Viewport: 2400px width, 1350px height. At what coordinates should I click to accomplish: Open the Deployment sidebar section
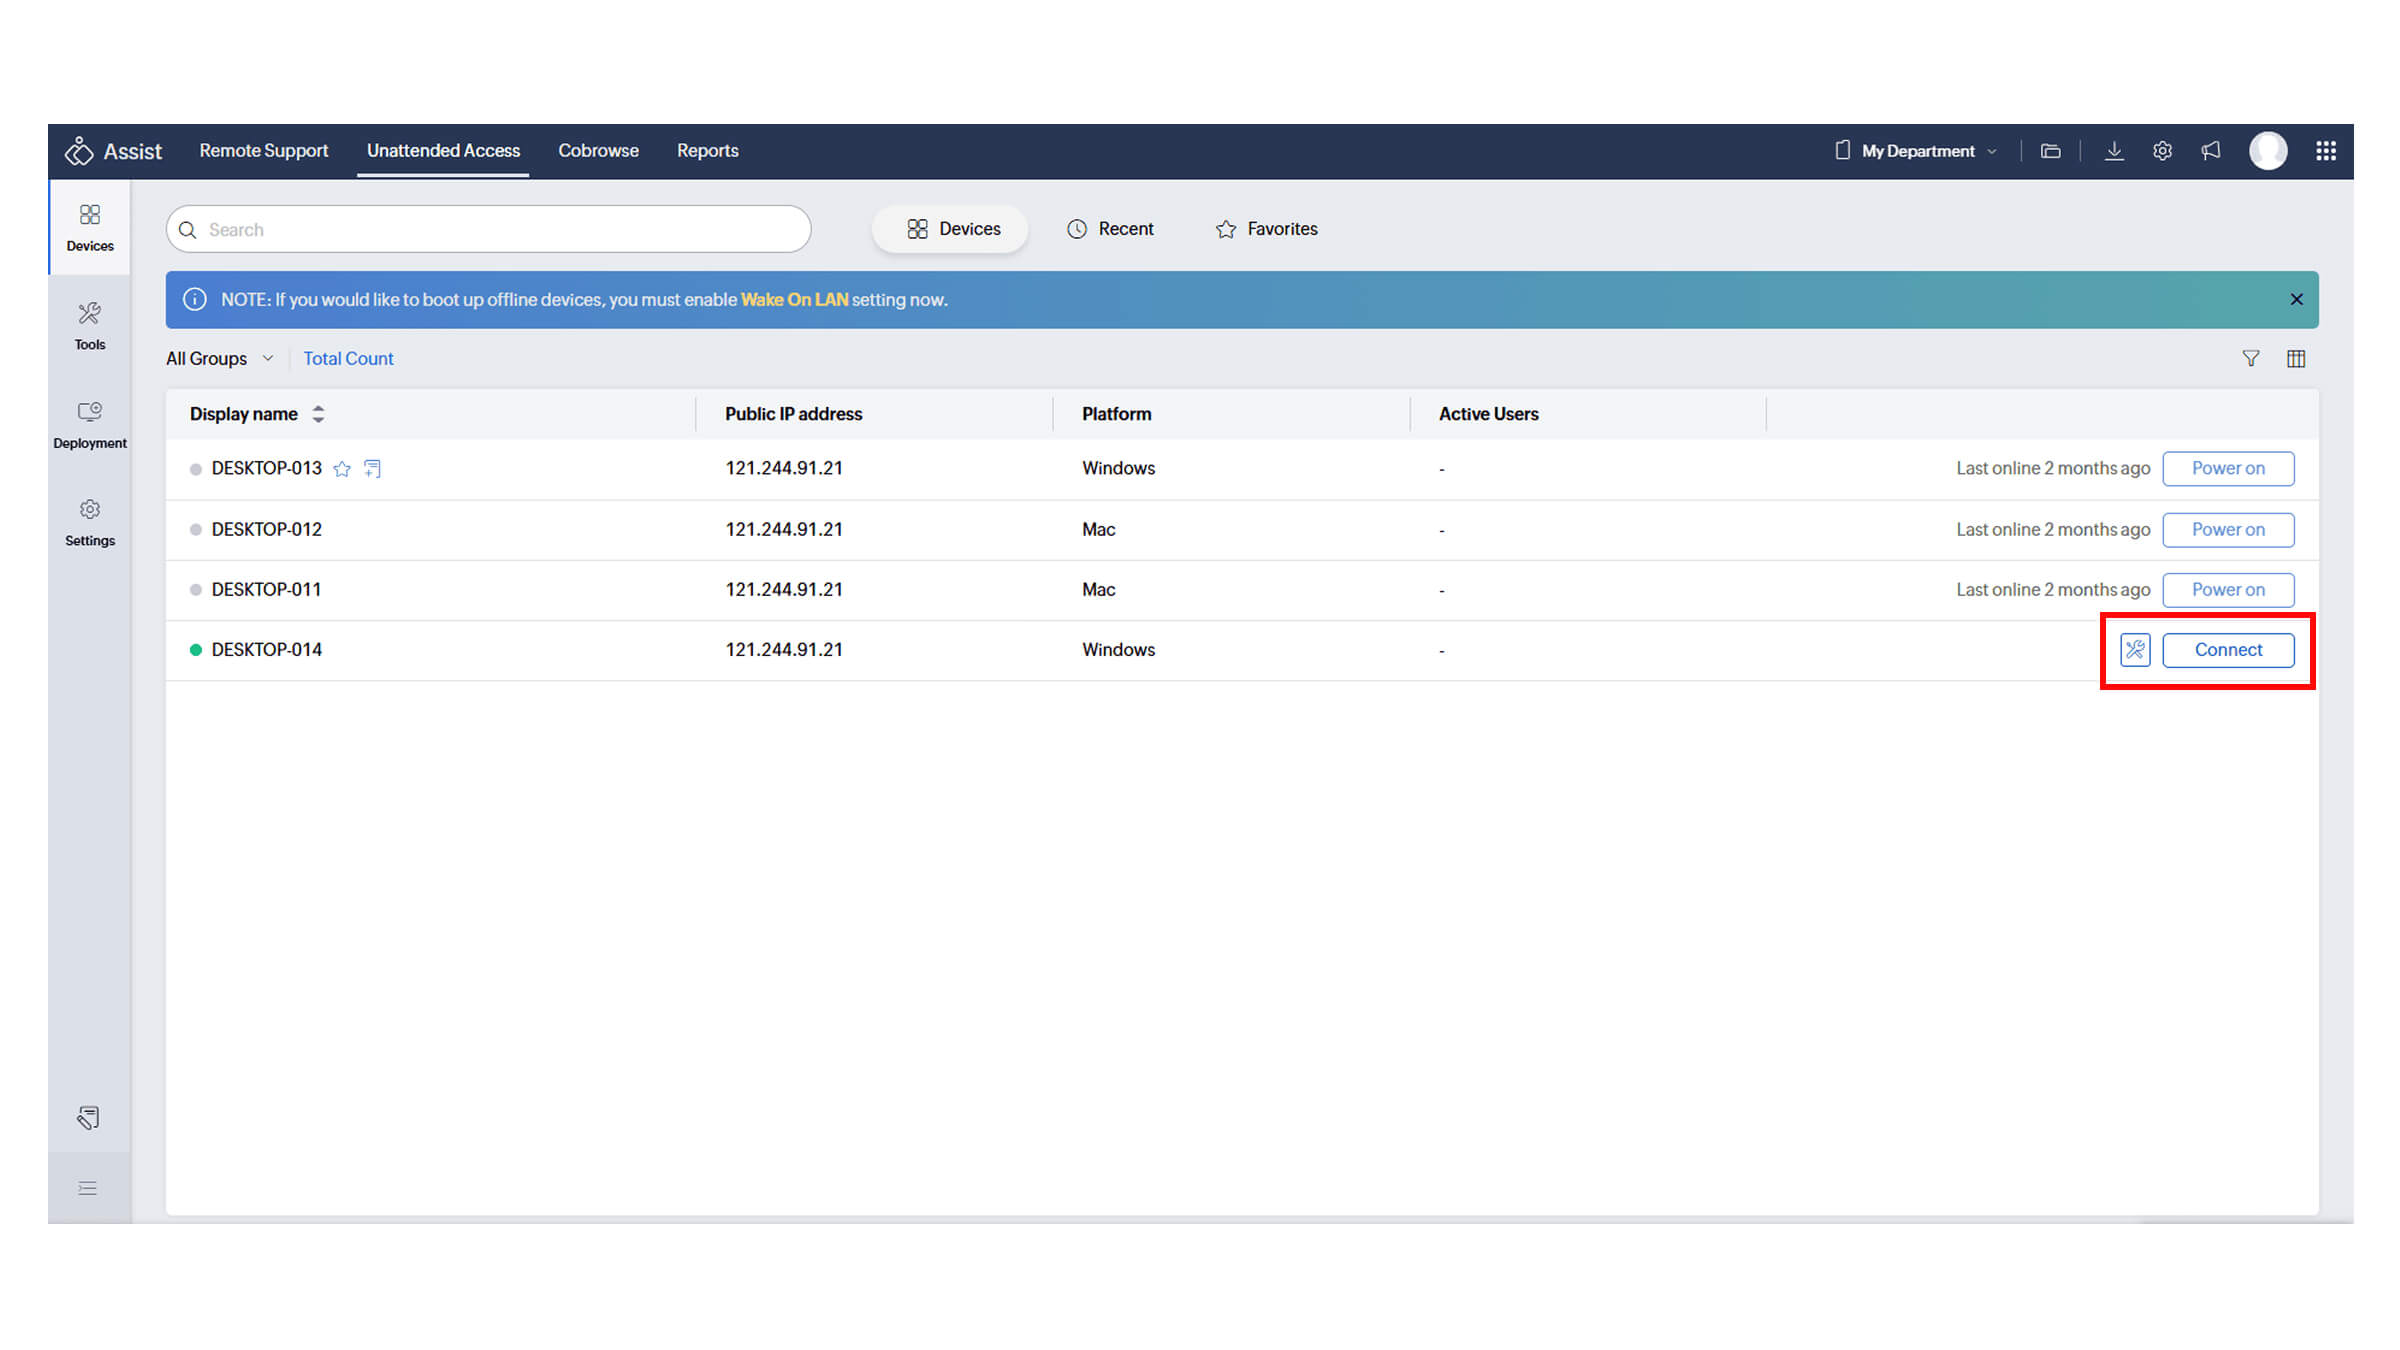[89, 424]
